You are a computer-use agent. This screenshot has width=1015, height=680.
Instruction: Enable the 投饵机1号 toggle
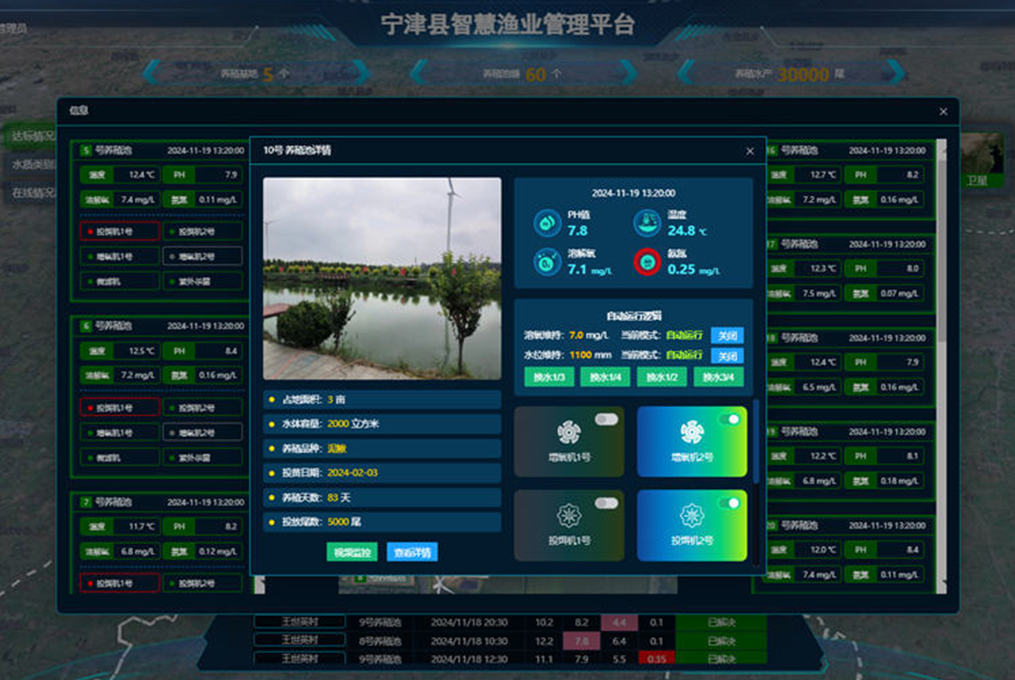[606, 503]
